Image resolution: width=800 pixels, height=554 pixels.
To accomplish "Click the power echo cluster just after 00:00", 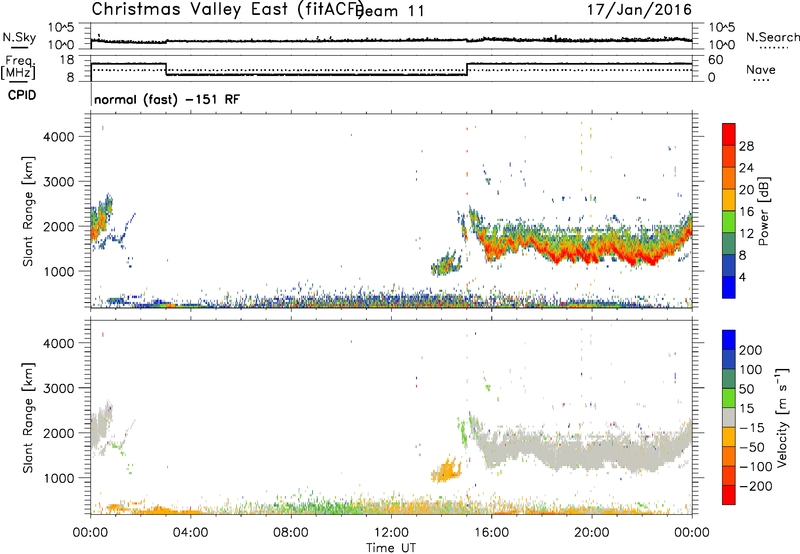I will (101, 219).
